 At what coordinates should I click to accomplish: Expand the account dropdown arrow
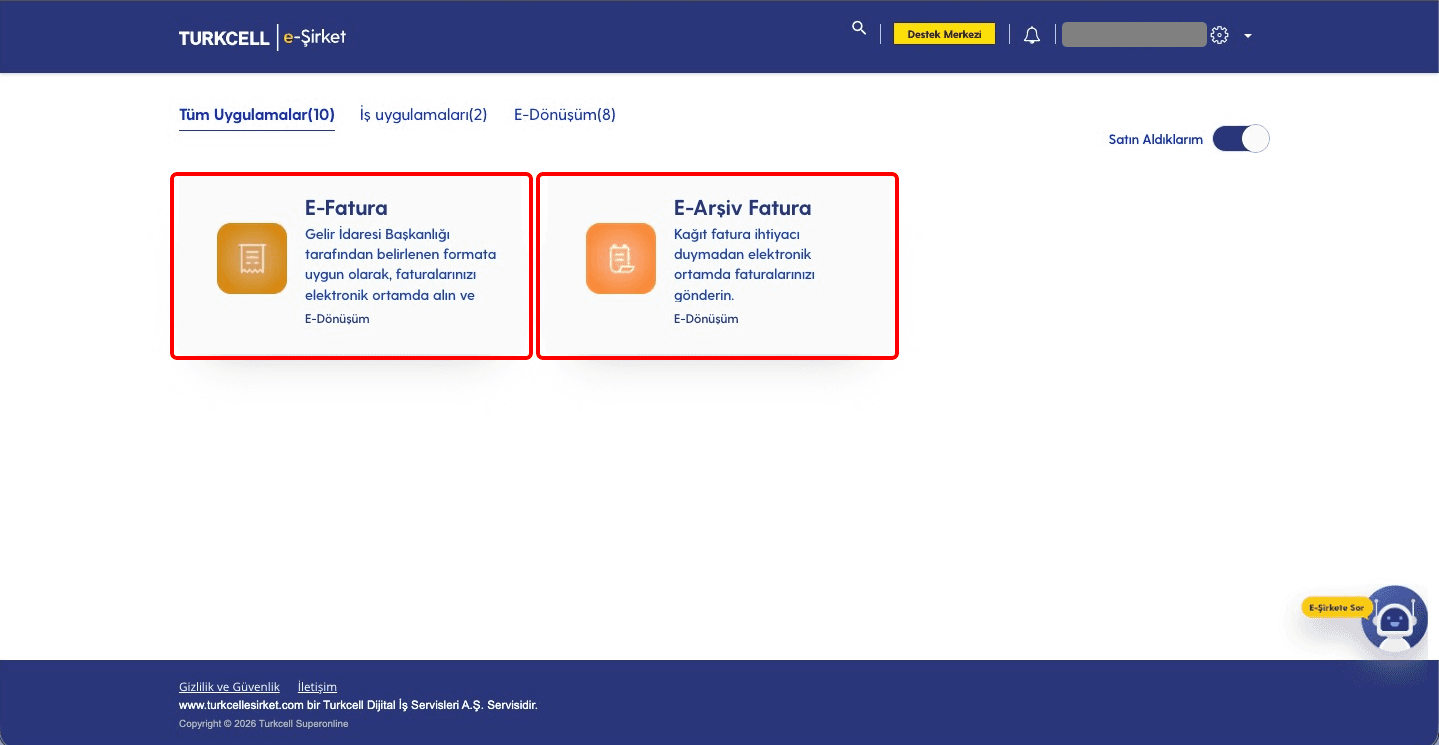tap(1248, 36)
